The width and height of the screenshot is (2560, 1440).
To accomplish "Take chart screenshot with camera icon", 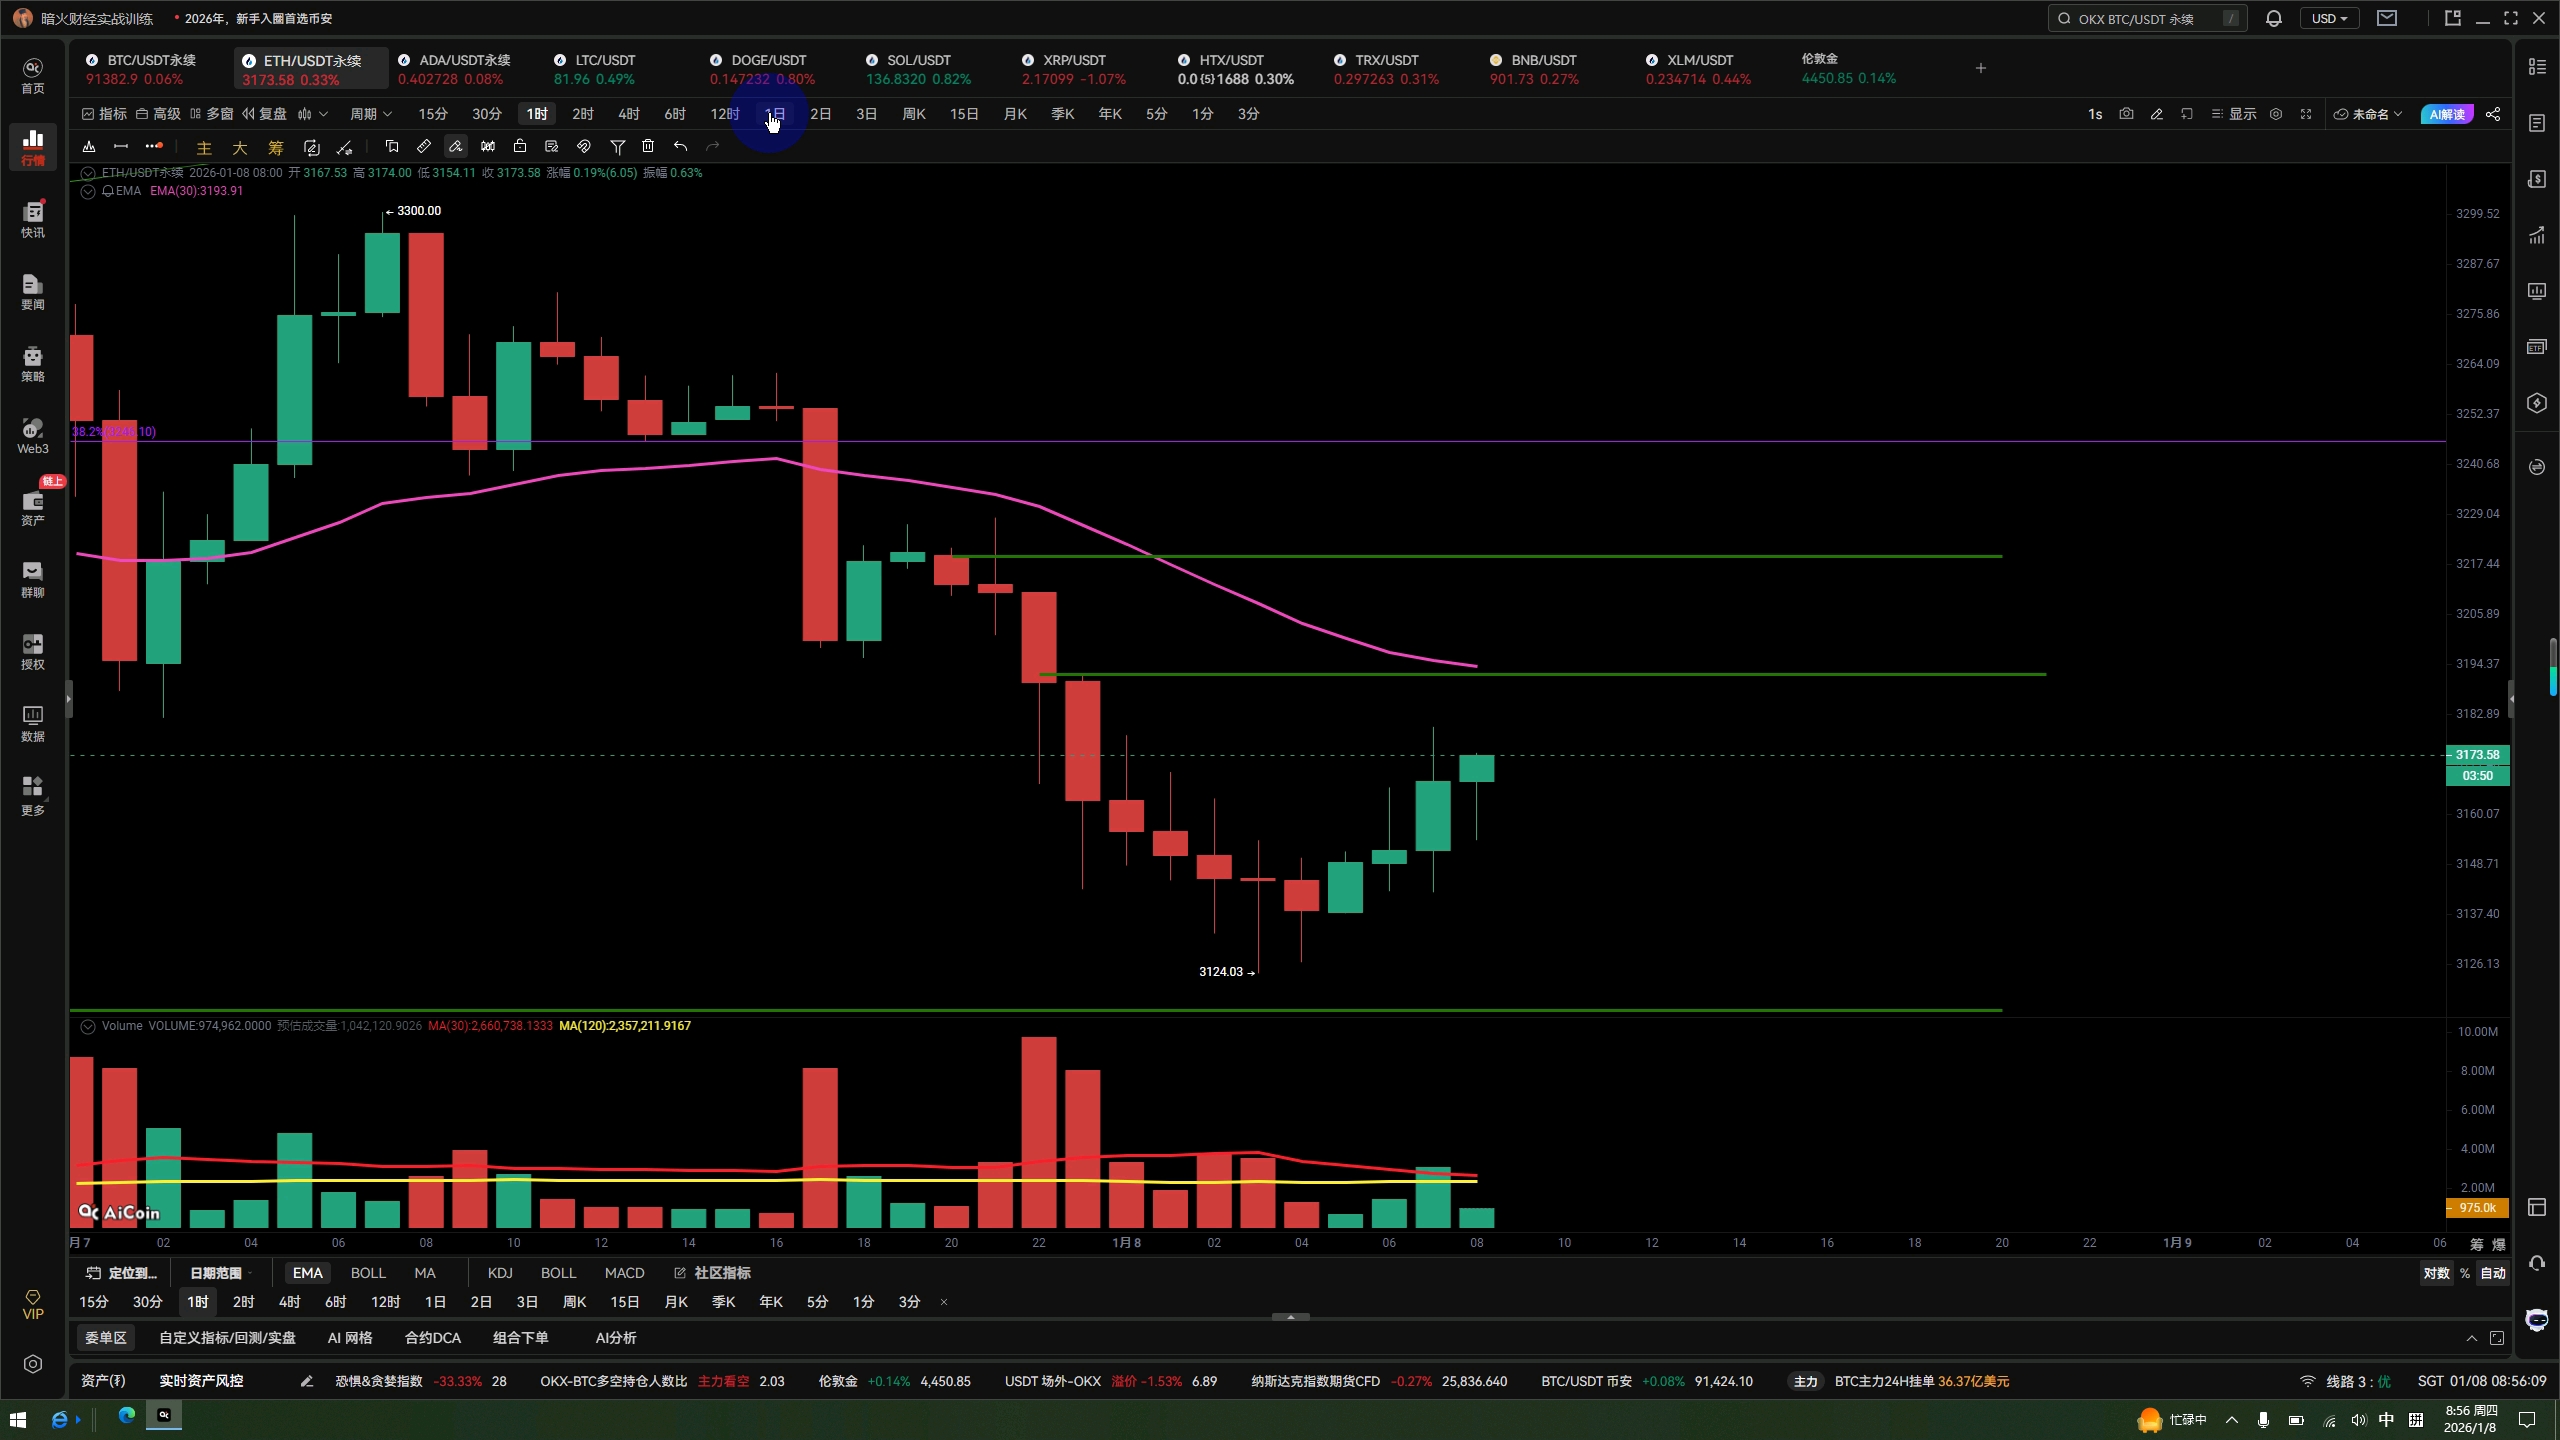I will pos(2126,114).
